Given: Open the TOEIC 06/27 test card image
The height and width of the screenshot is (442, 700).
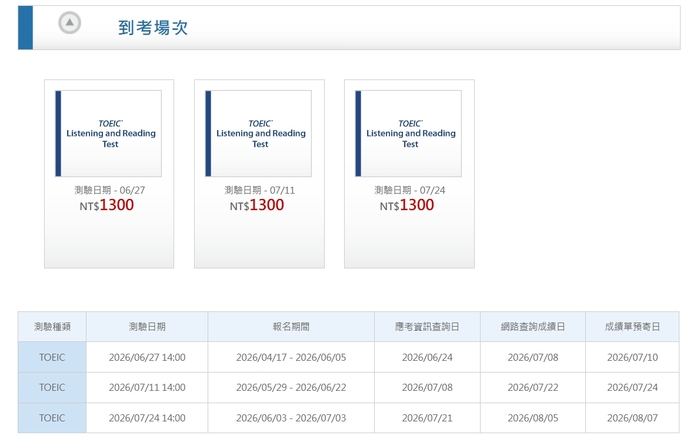Looking at the screenshot, I should pyautogui.click(x=108, y=133).
